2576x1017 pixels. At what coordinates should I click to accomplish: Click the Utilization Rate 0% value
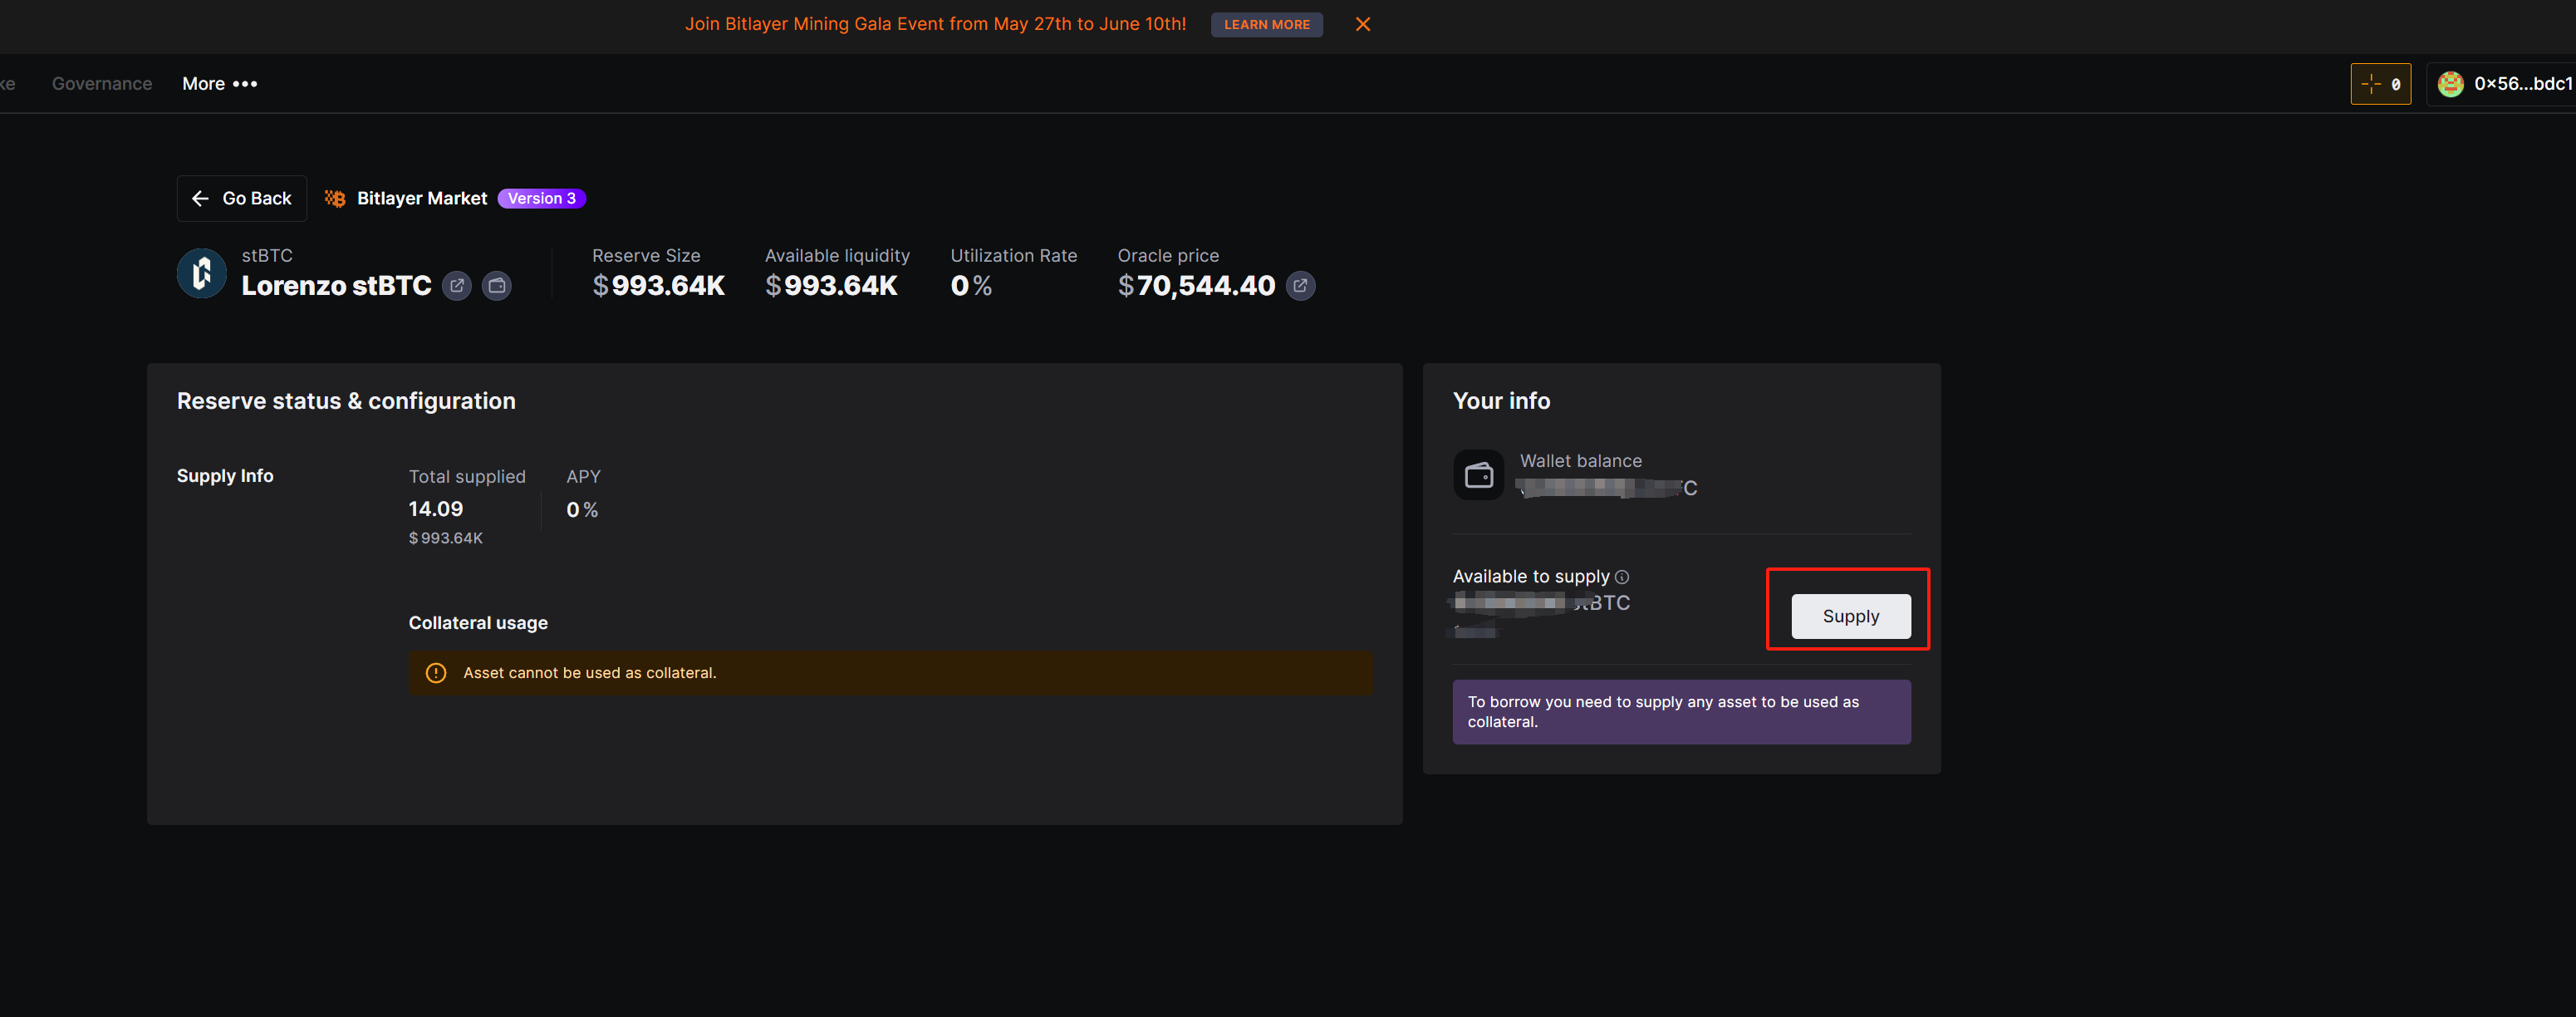[x=971, y=286]
